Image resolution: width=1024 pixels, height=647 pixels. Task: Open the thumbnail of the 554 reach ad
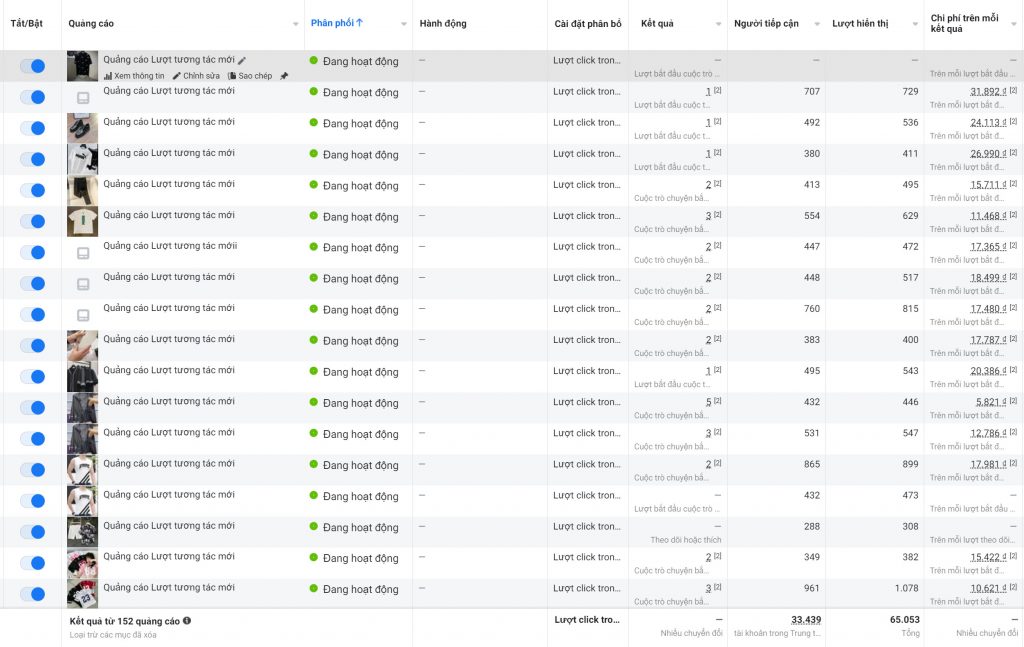[82, 221]
